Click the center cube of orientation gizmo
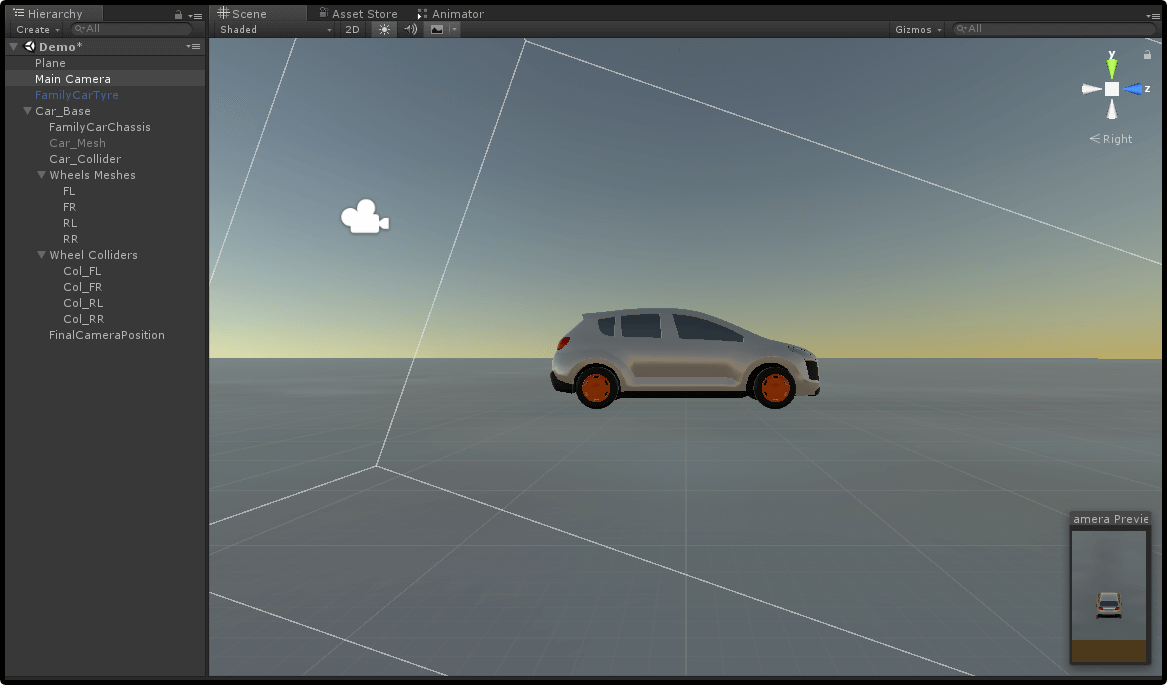 coord(1111,89)
